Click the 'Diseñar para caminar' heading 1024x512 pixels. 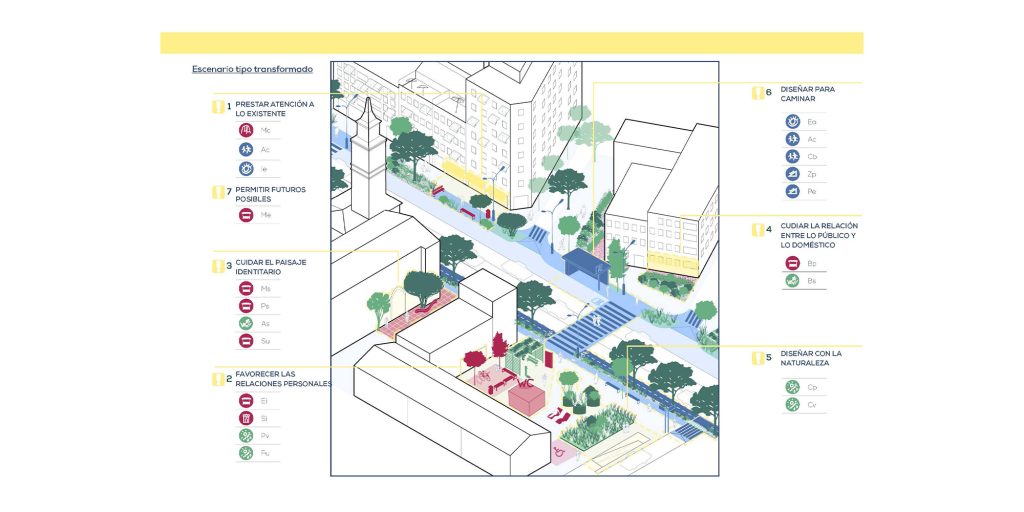(807, 94)
